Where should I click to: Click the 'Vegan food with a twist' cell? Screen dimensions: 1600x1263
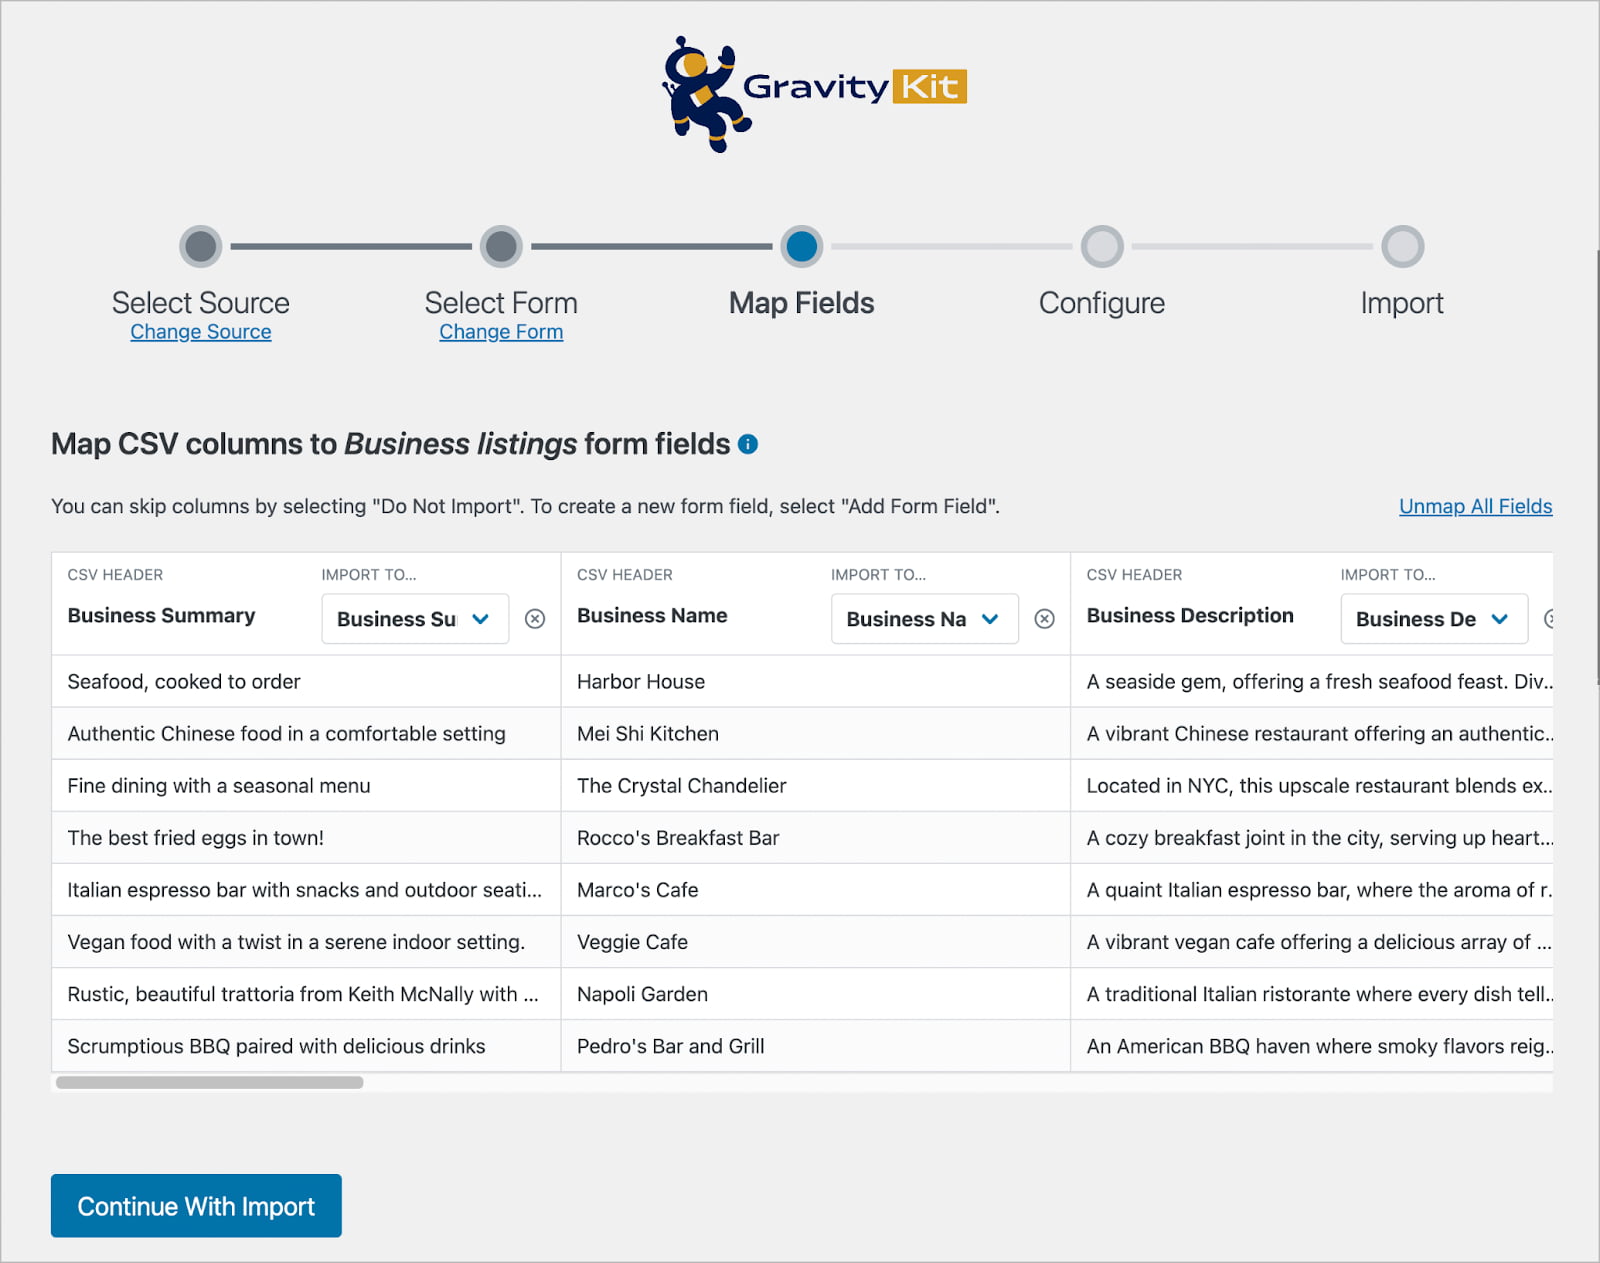pos(306,942)
